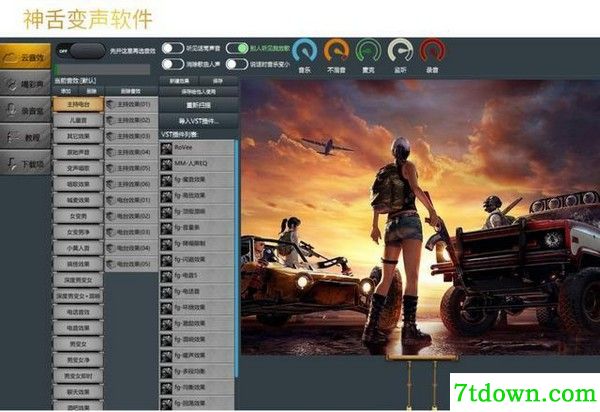Click the icon of preset 主持效果(05)
600x412 pixels.
[x=111, y=168]
